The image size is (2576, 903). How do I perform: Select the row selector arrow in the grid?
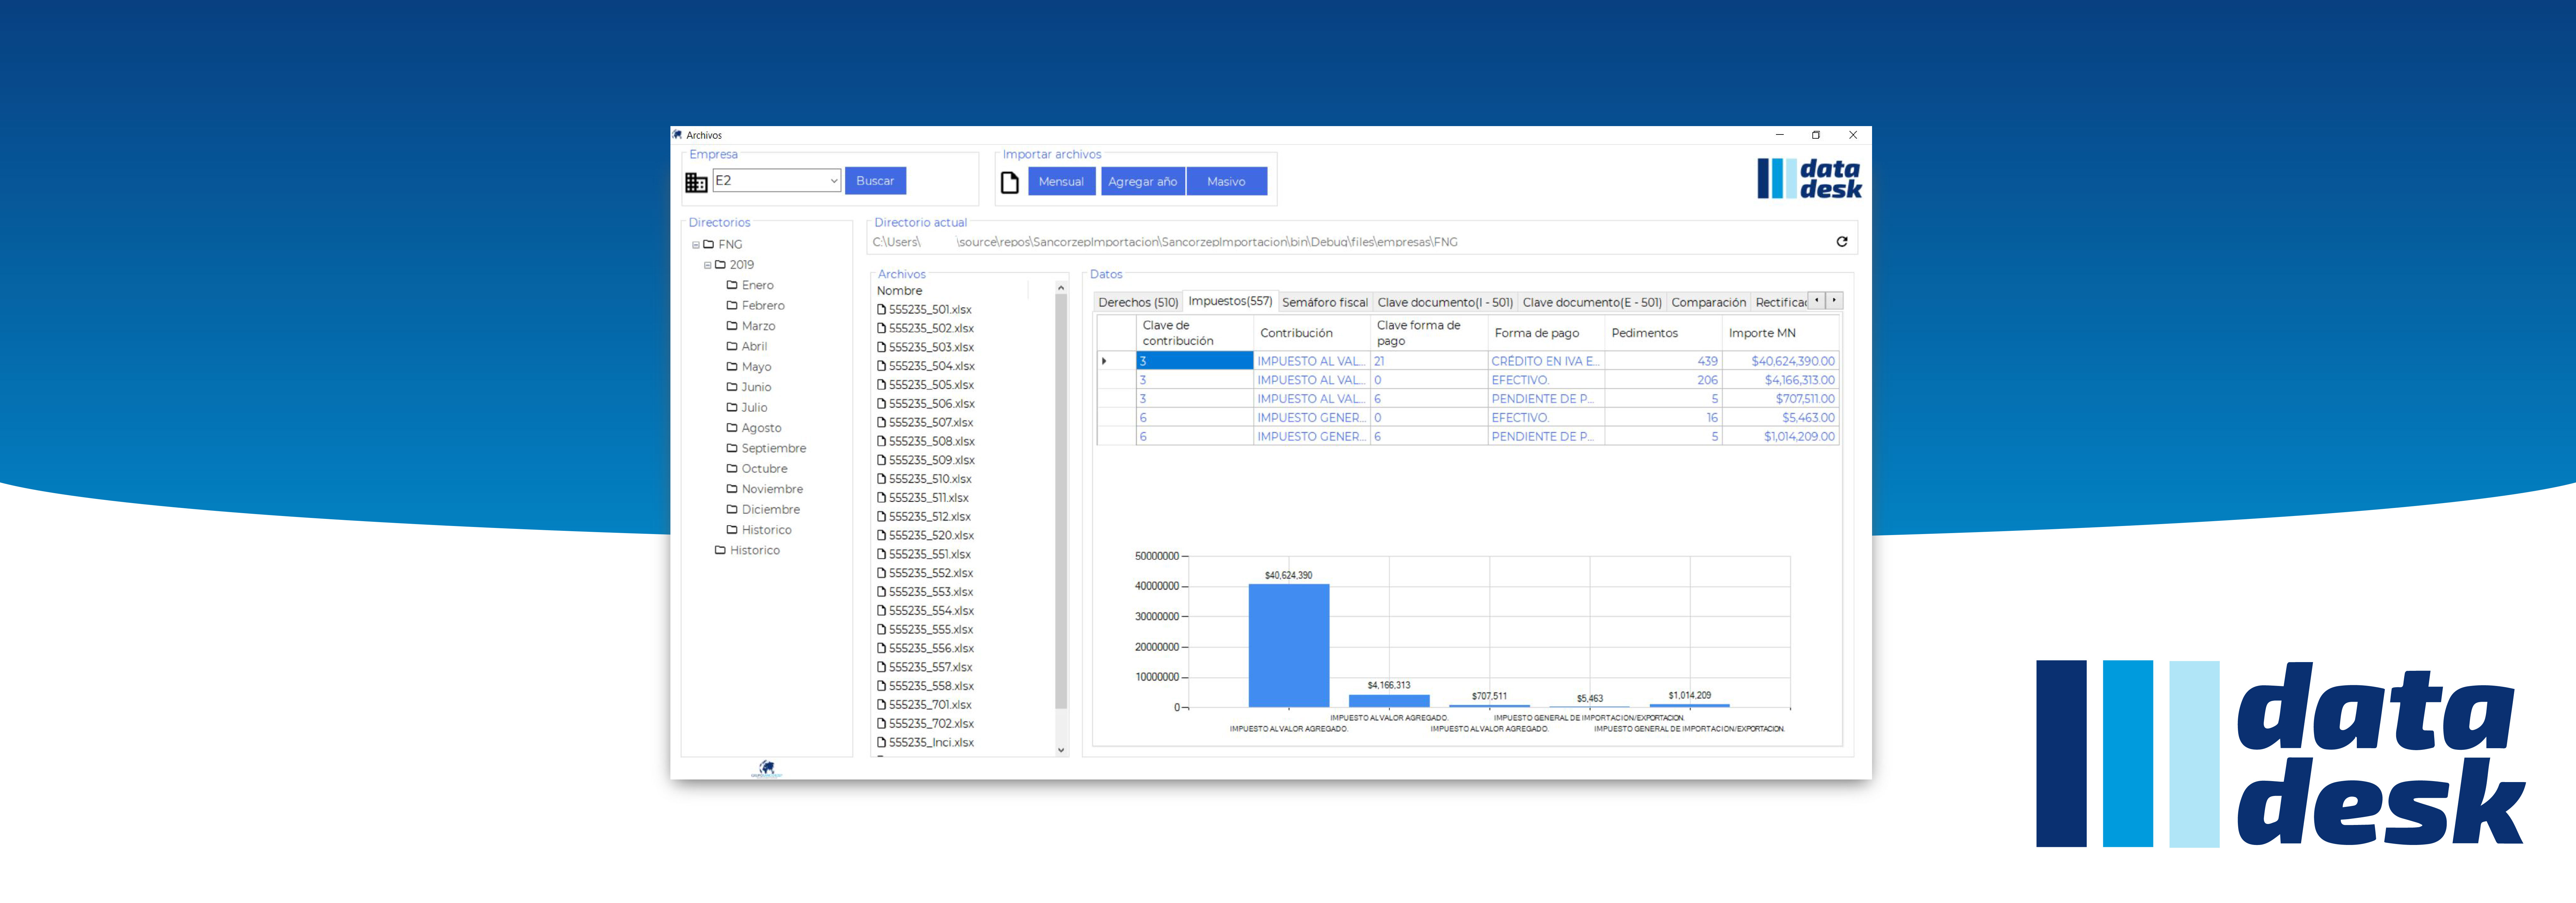point(1104,361)
